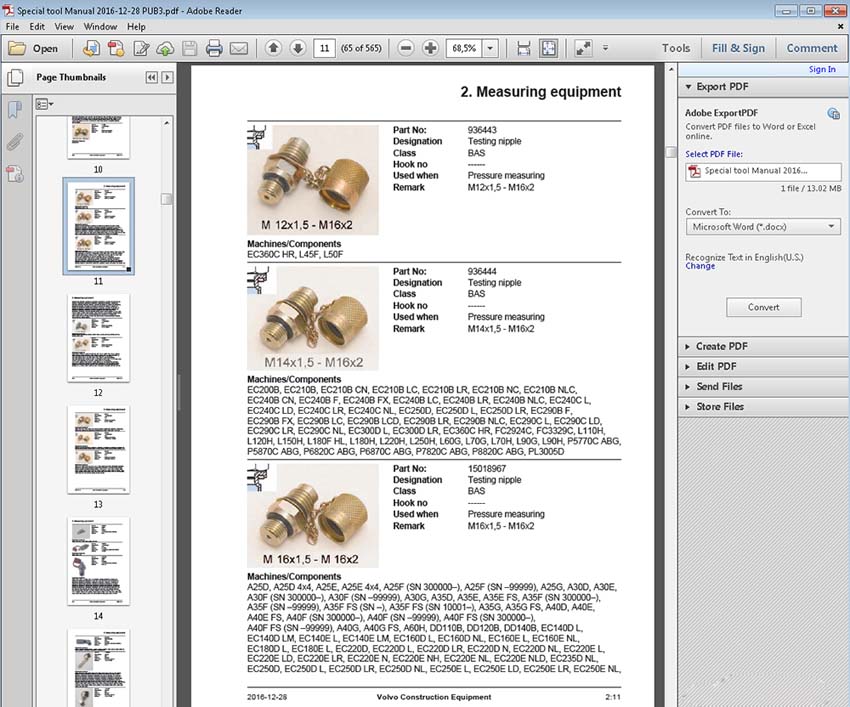Screen dimensions: 850x707
Task: Print the document using printer icon
Action: coord(214,49)
